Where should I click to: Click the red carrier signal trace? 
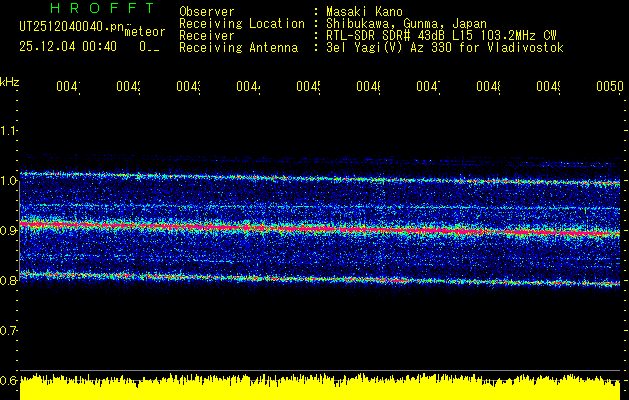300,229
